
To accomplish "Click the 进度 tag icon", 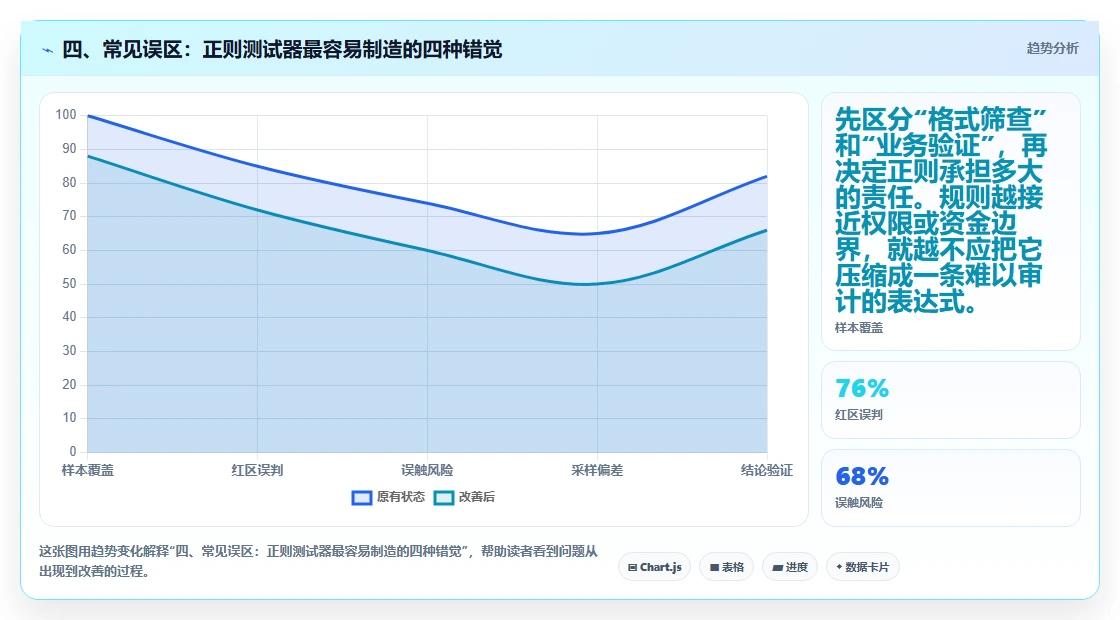I will coord(778,568).
